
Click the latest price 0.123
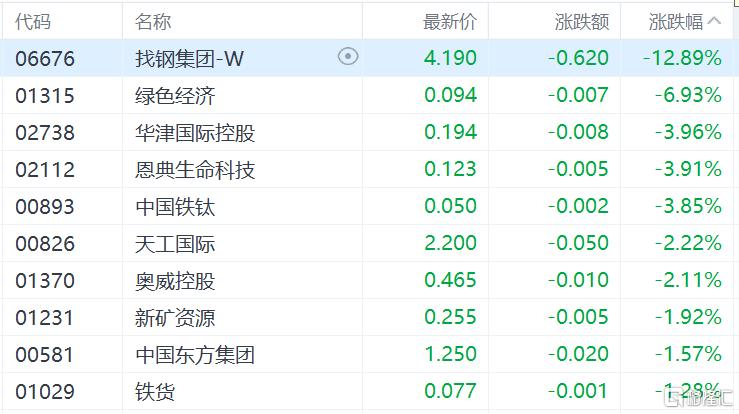pyautogui.click(x=451, y=169)
